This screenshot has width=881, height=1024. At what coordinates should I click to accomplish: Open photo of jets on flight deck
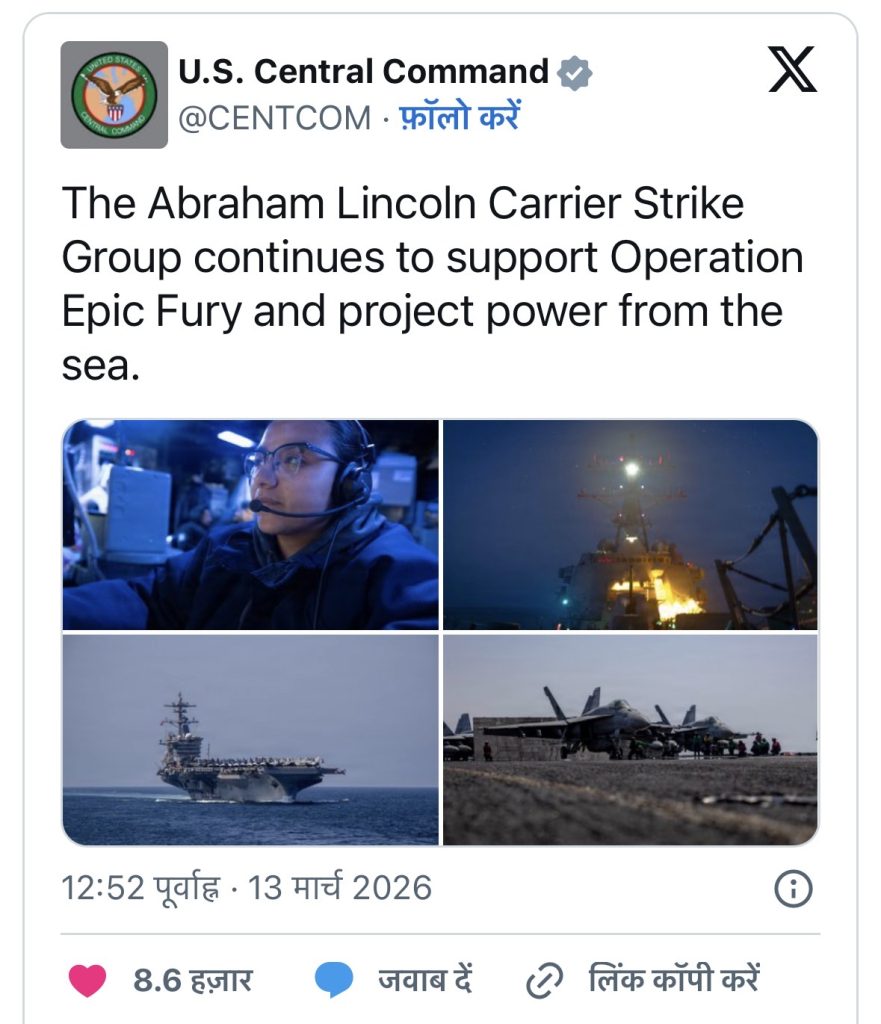point(630,739)
